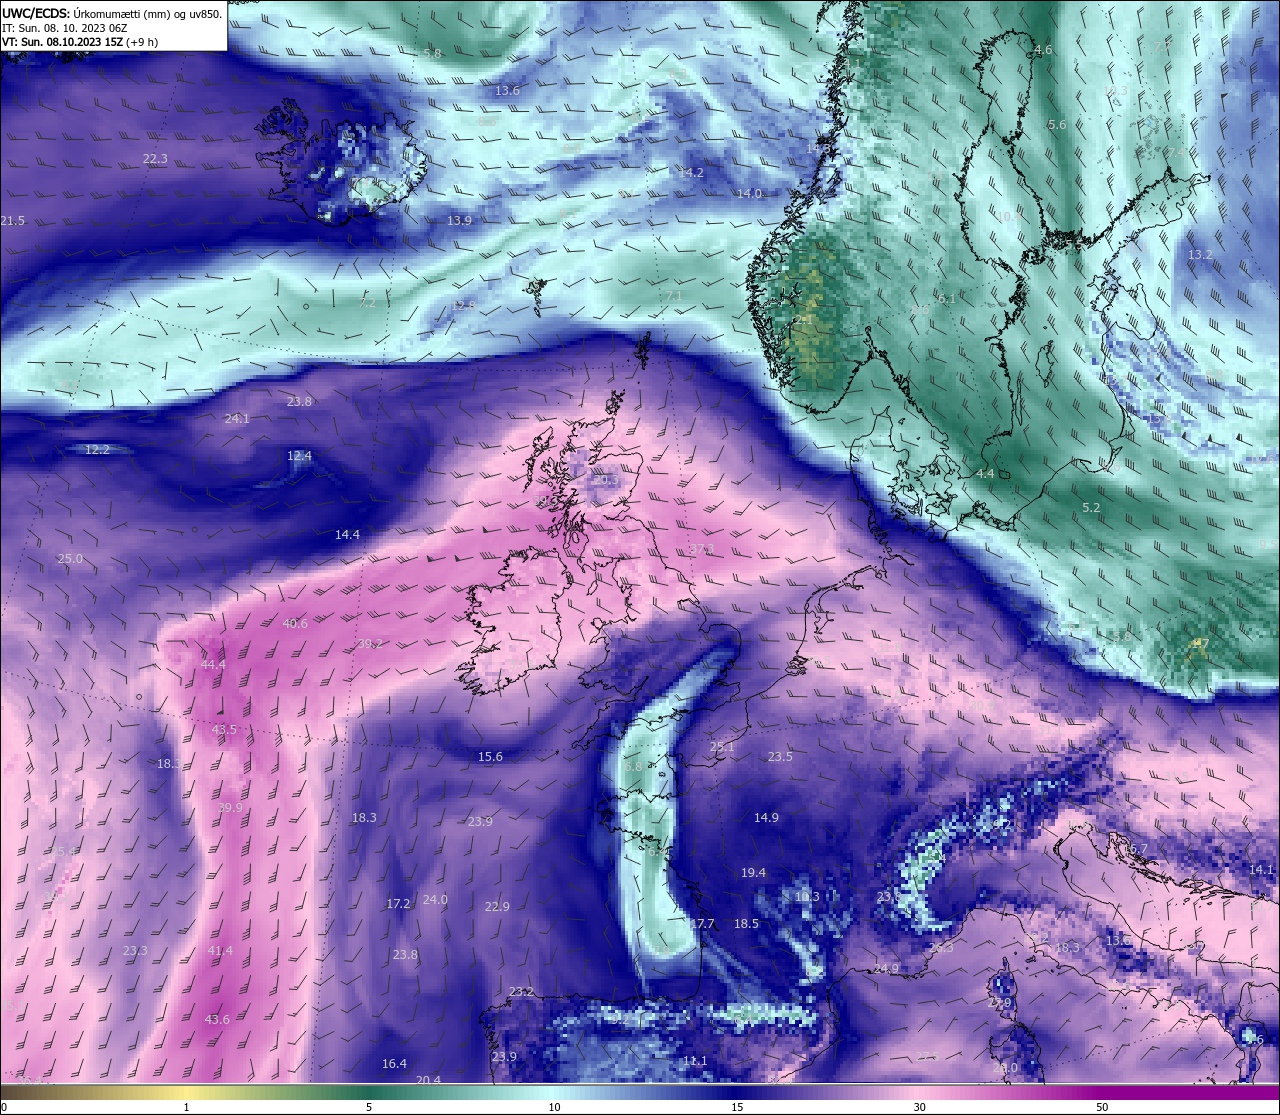This screenshot has width=1280, height=1115.
Task: Click the map value "40.6"
Action: pos(295,624)
